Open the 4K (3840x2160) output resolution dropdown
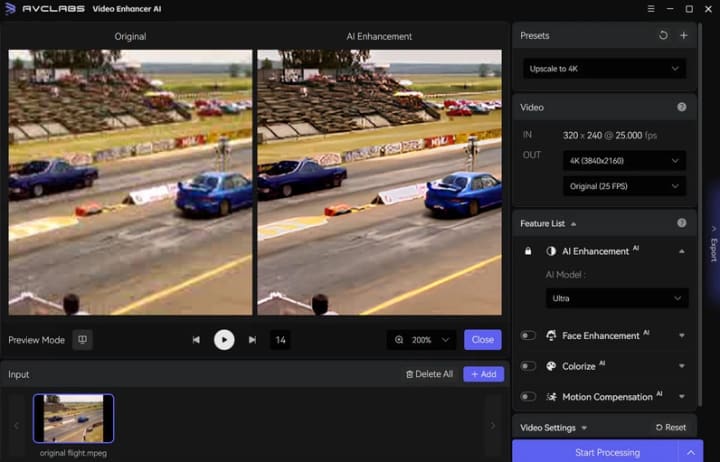This screenshot has height=462, width=720. point(624,161)
